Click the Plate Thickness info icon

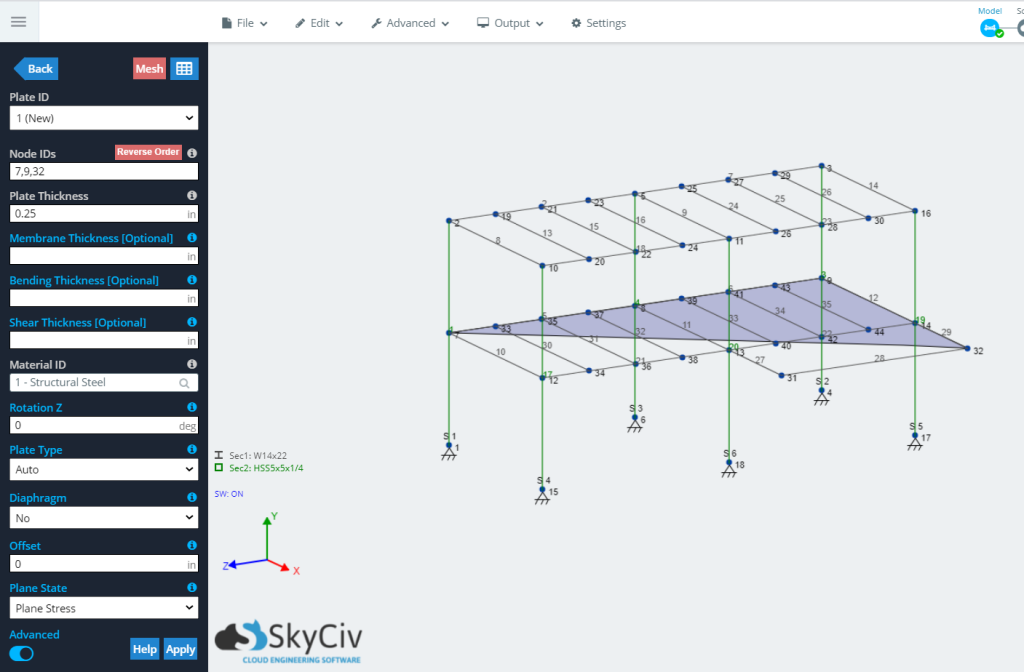tap(192, 195)
